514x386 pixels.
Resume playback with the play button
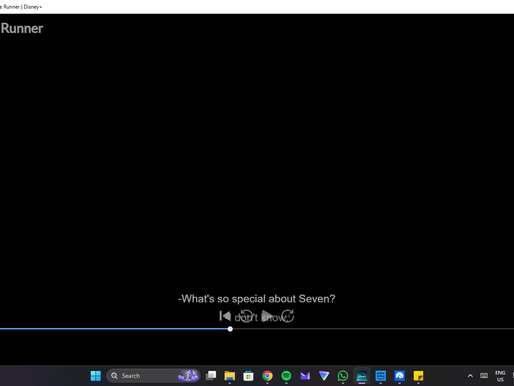(267, 316)
